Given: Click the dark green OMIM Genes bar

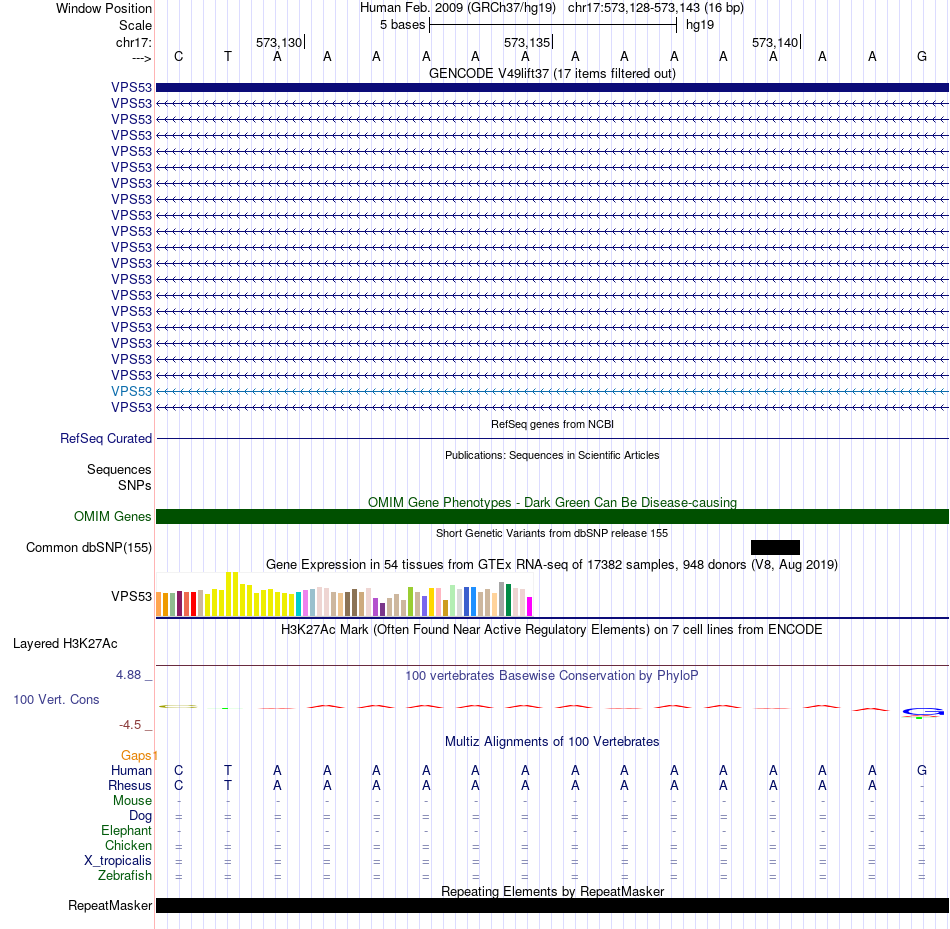Looking at the screenshot, I should pyautogui.click(x=552, y=516).
